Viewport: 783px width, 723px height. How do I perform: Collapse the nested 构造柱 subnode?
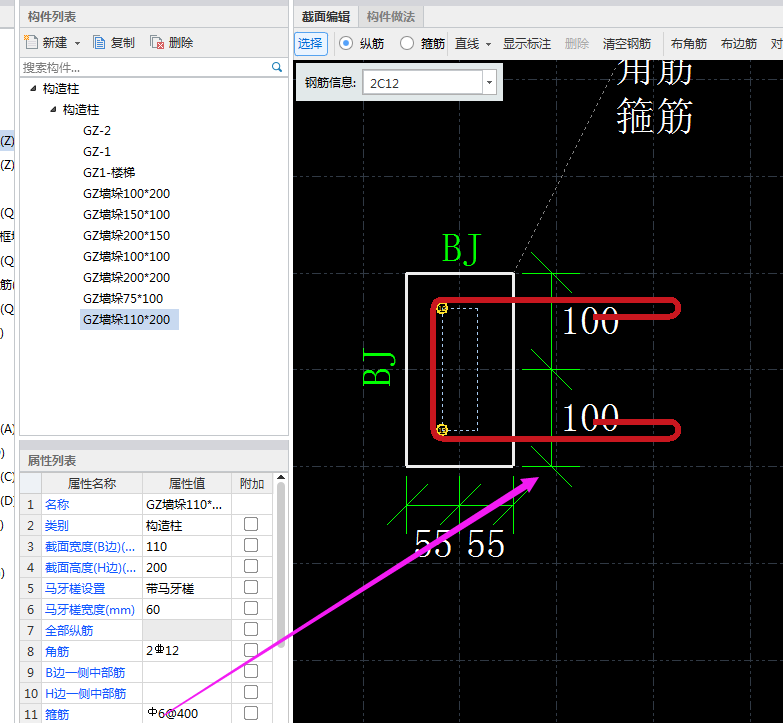[53, 109]
